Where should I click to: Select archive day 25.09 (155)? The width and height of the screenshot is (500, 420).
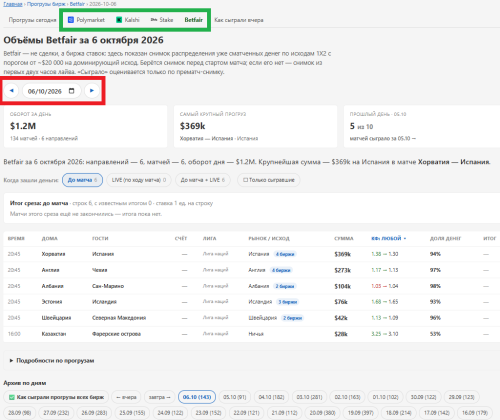(132, 413)
